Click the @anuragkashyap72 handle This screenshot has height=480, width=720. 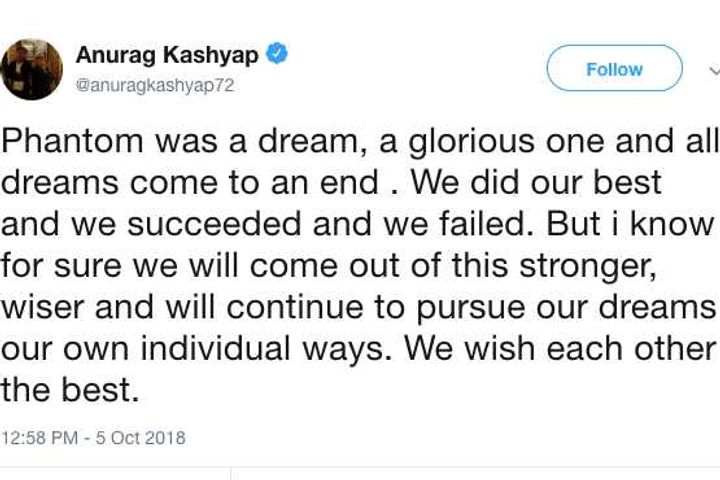(154, 85)
